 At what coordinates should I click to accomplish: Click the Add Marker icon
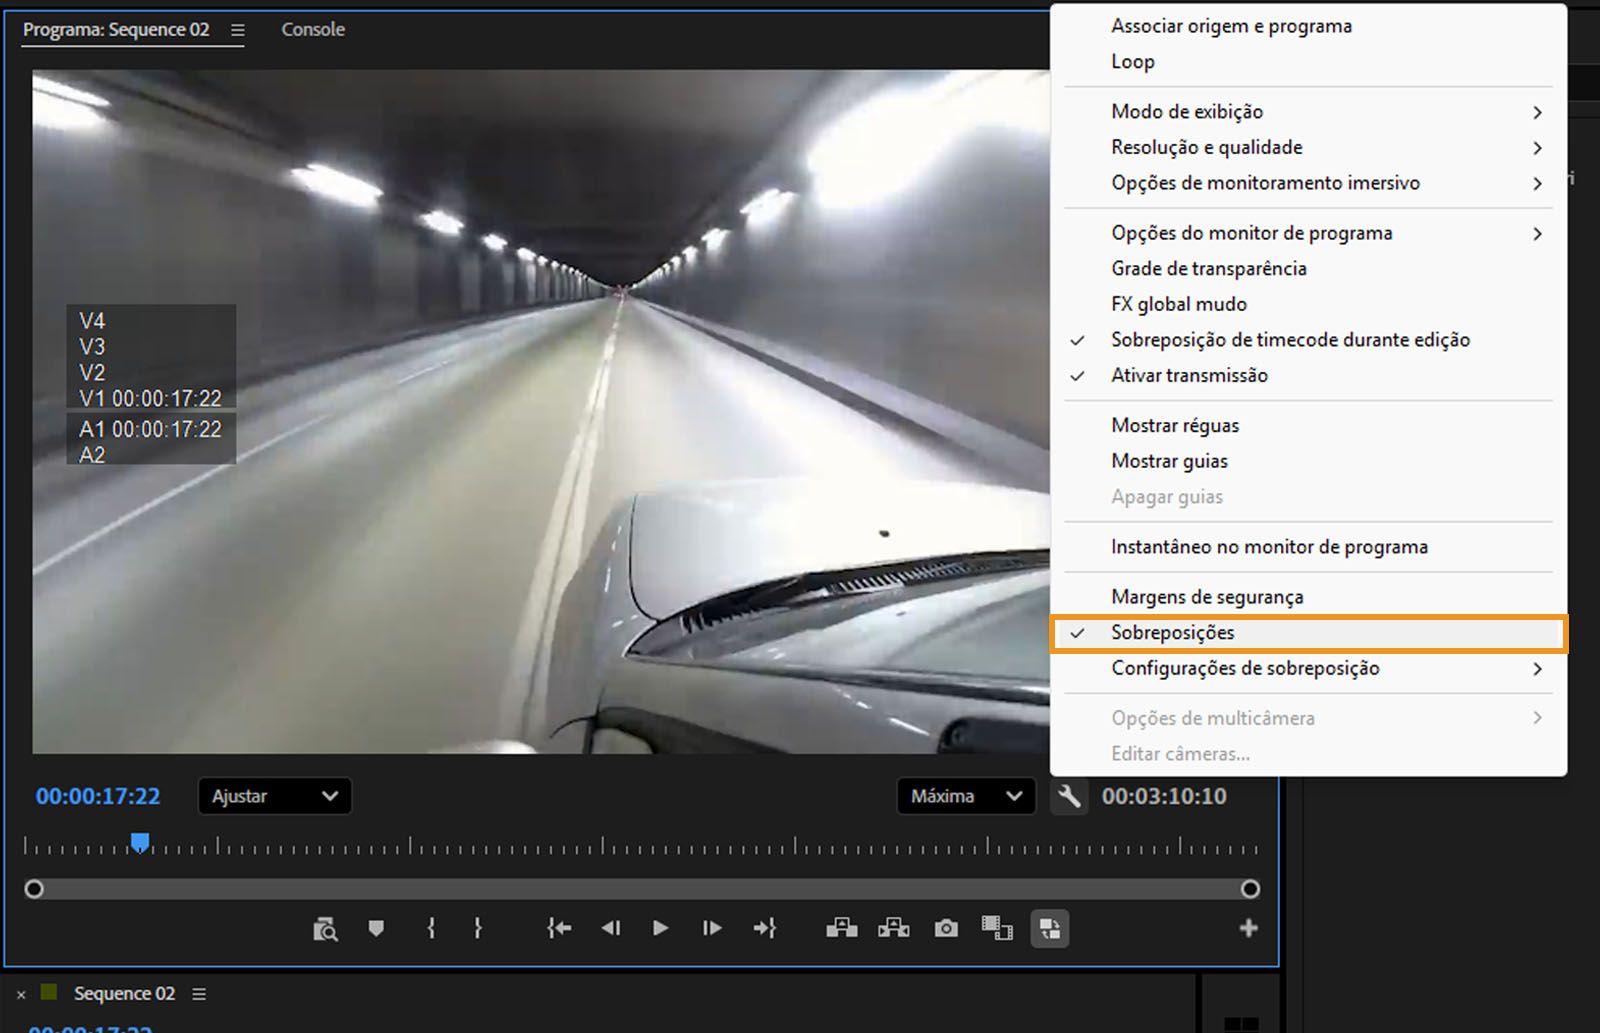click(x=375, y=928)
